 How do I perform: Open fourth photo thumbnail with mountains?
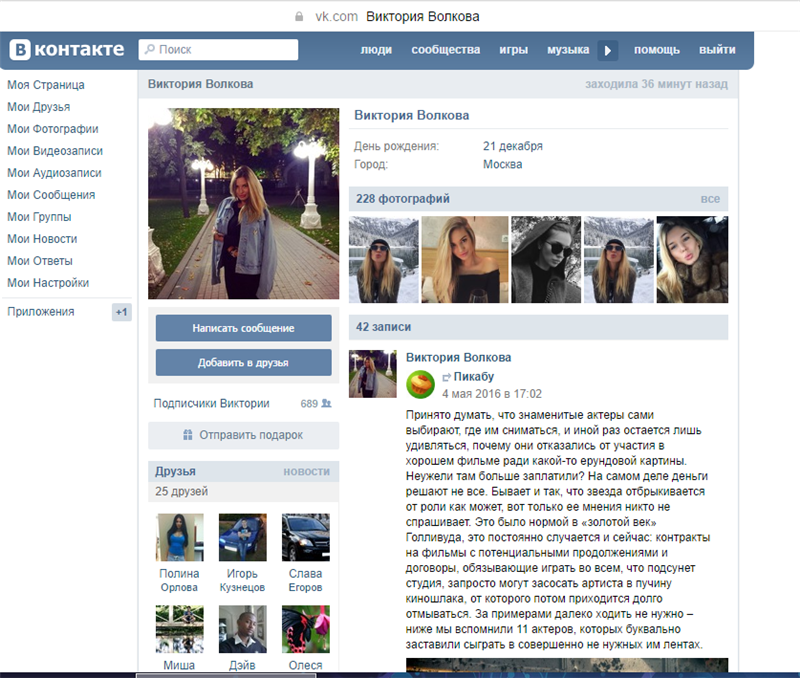(618, 259)
